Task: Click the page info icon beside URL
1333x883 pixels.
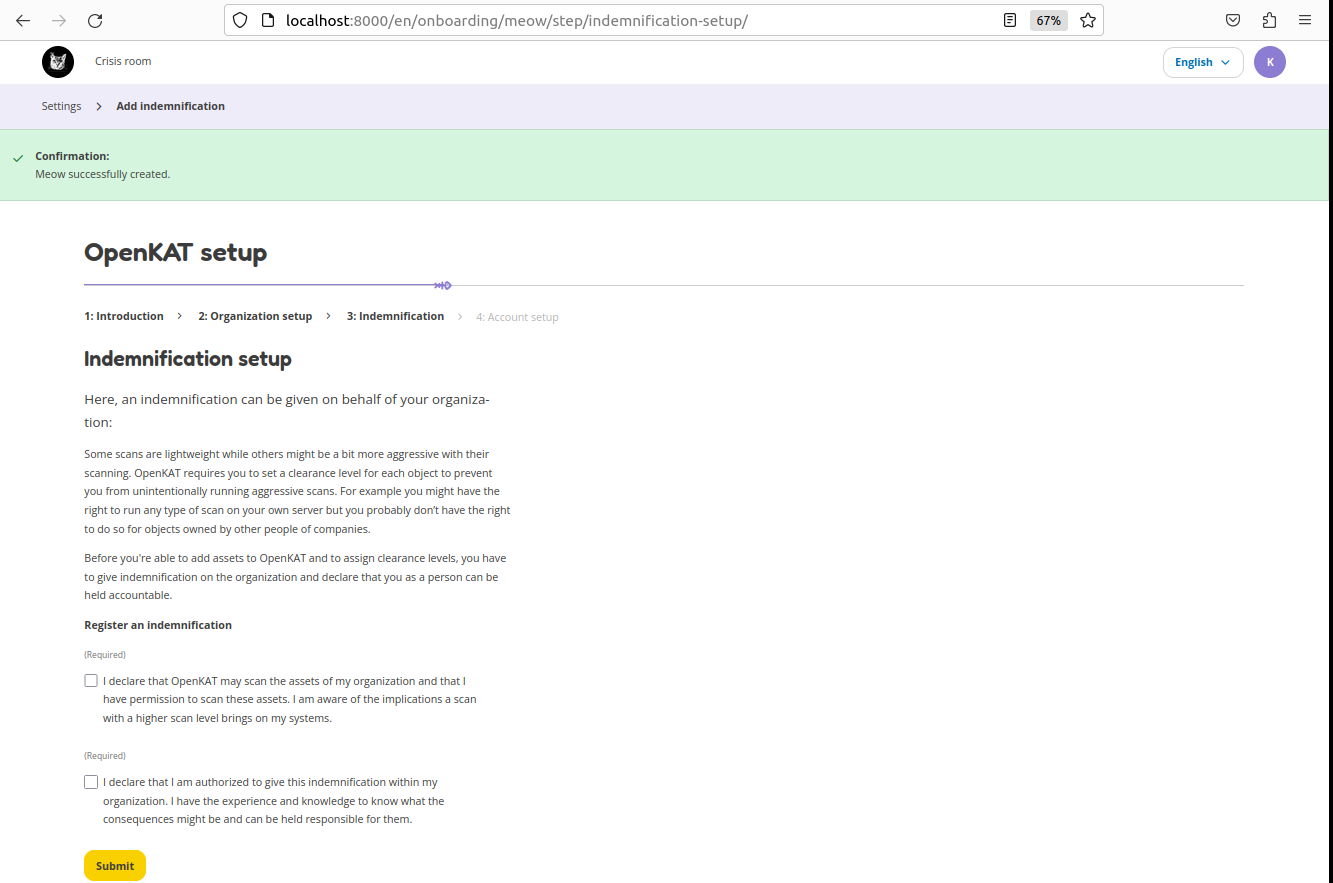Action: click(x=267, y=20)
